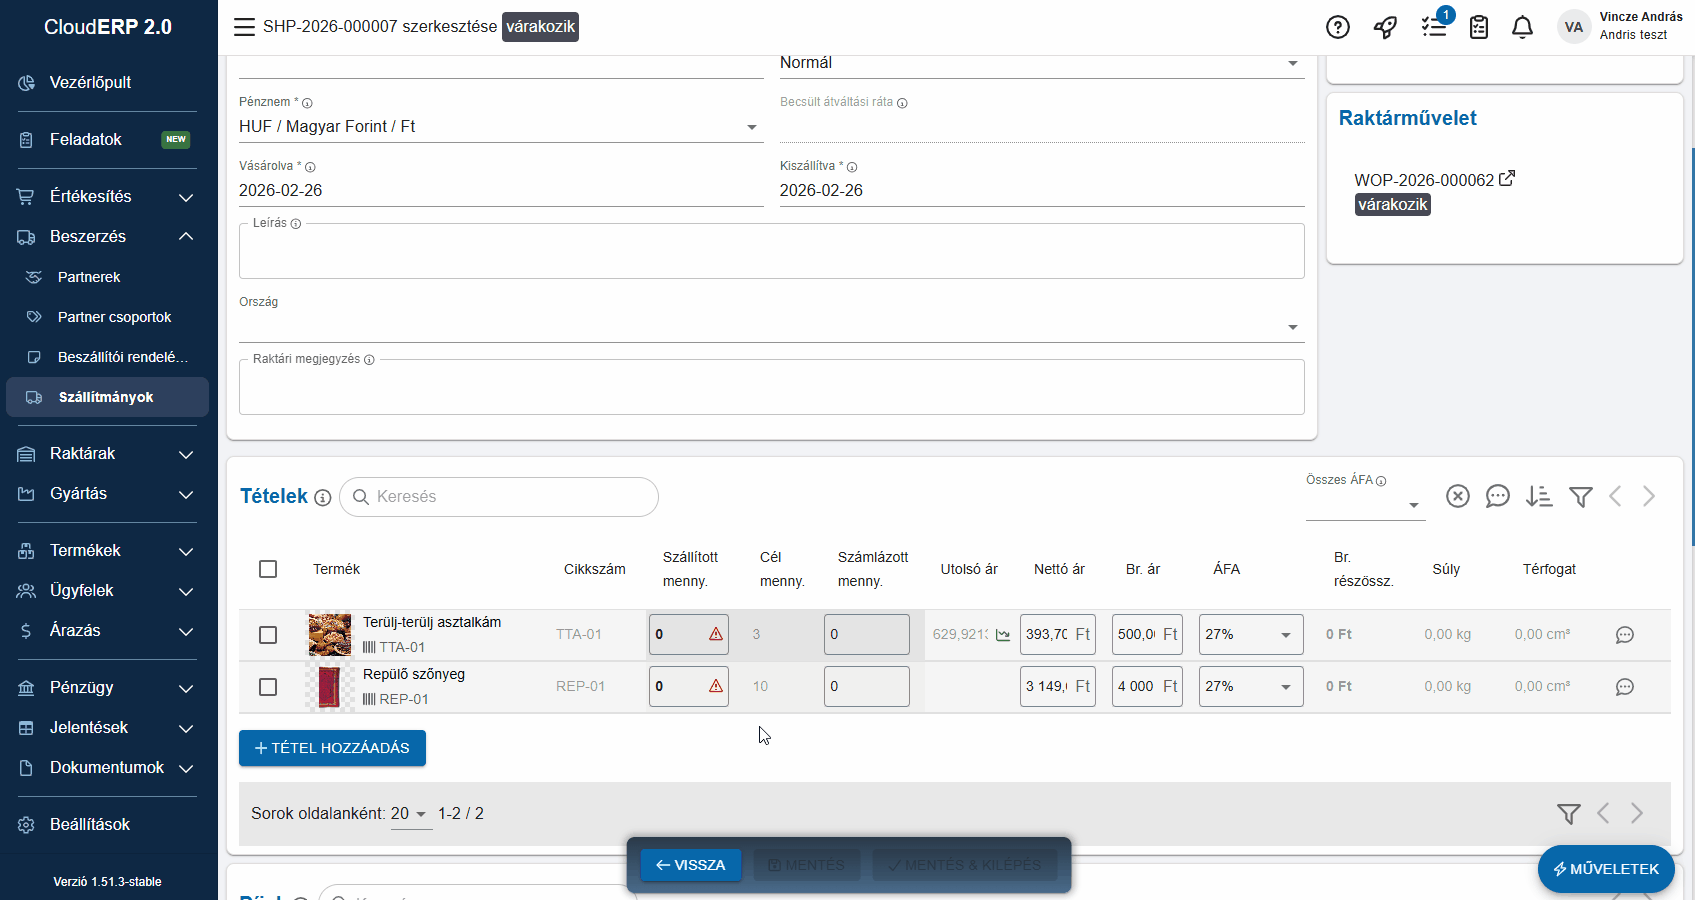Toggle the select-all checkbox in items header
The image size is (1695, 900).
pyautogui.click(x=268, y=569)
